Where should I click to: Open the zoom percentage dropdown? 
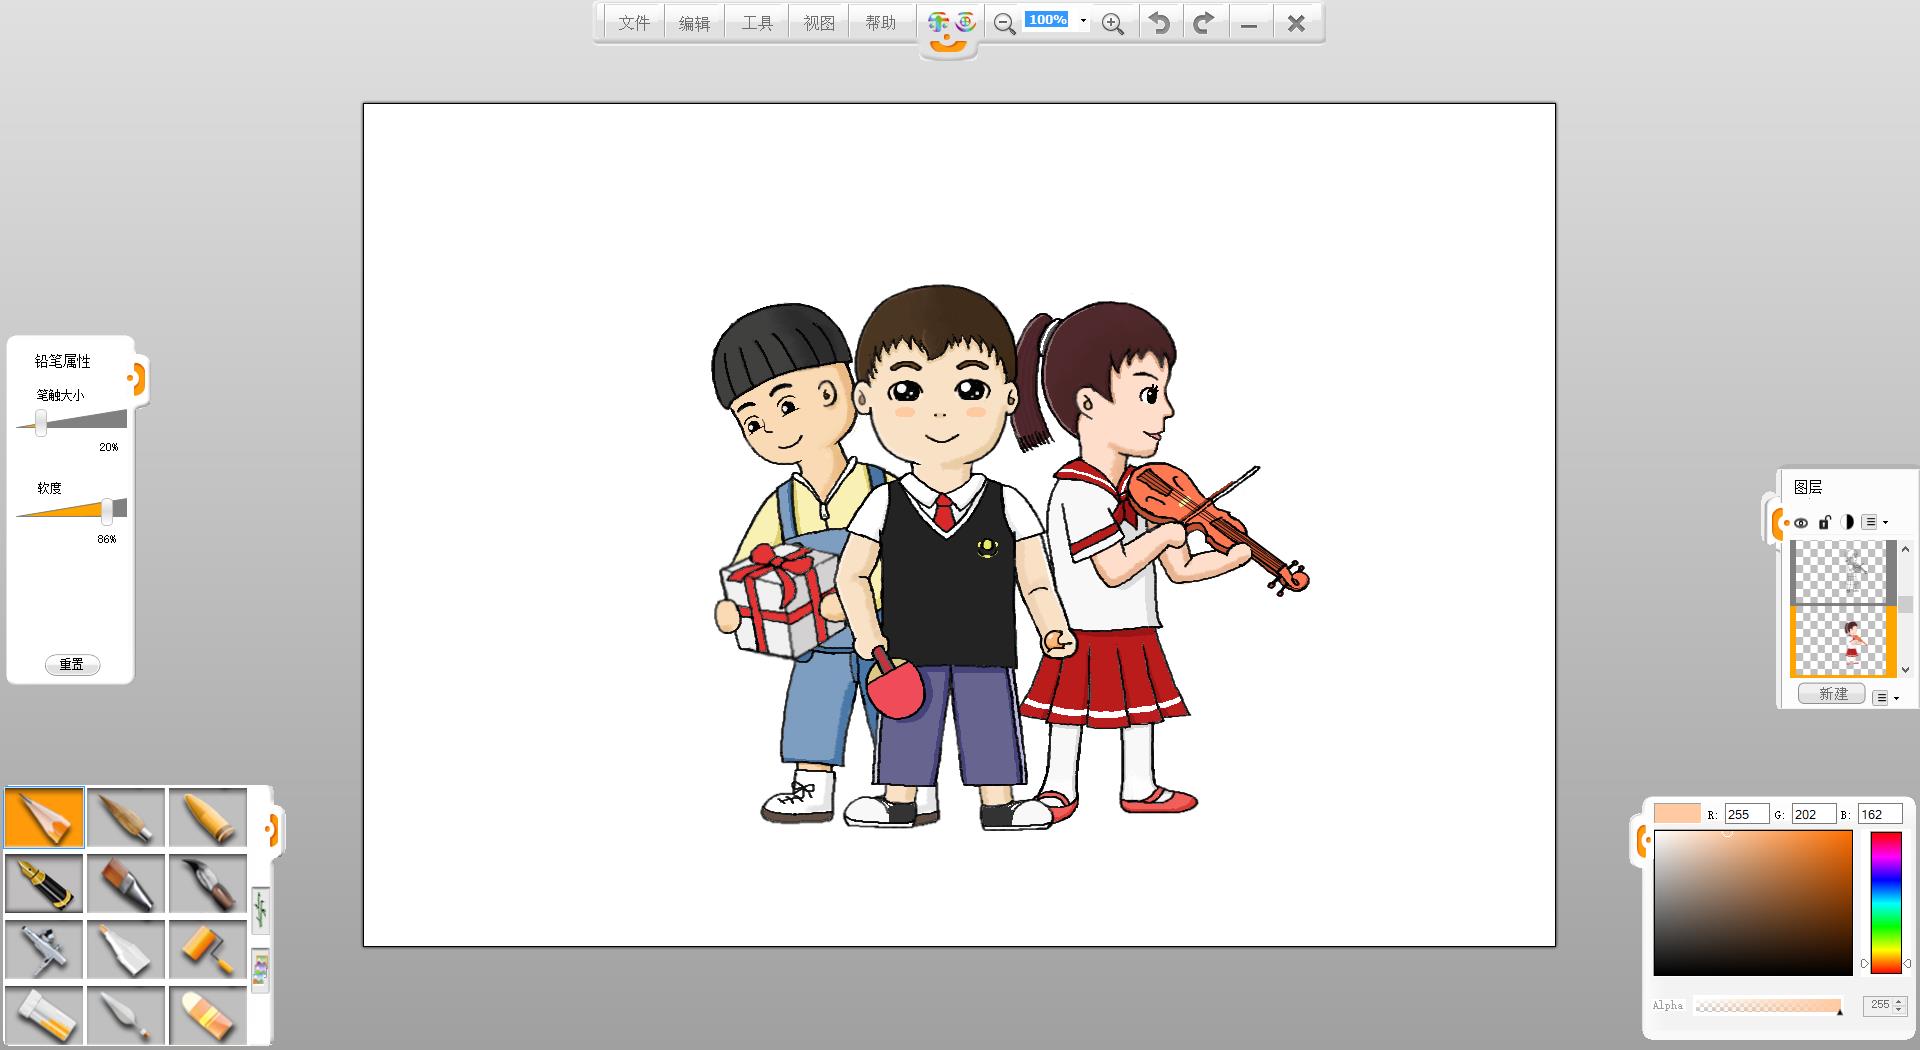pyautogui.click(x=1083, y=21)
